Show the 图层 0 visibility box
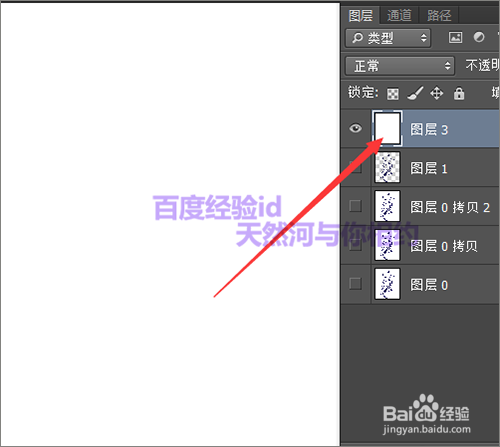The height and width of the screenshot is (447, 500). pos(356,284)
